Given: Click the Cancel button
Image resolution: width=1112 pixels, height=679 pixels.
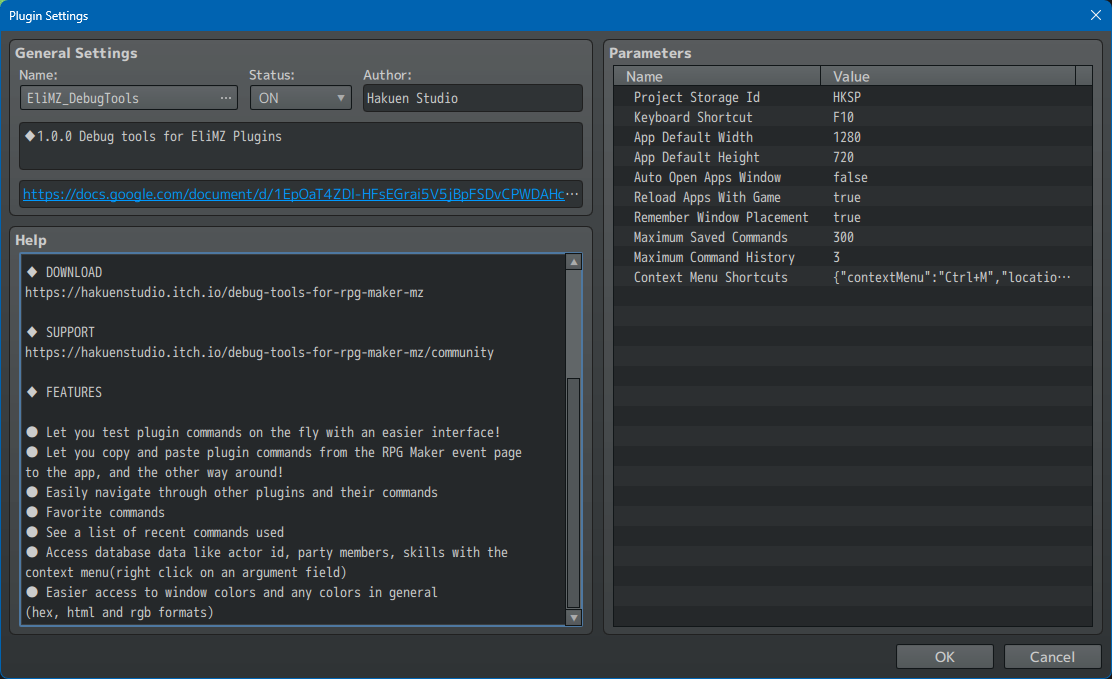Looking at the screenshot, I should click(1052, 656).
